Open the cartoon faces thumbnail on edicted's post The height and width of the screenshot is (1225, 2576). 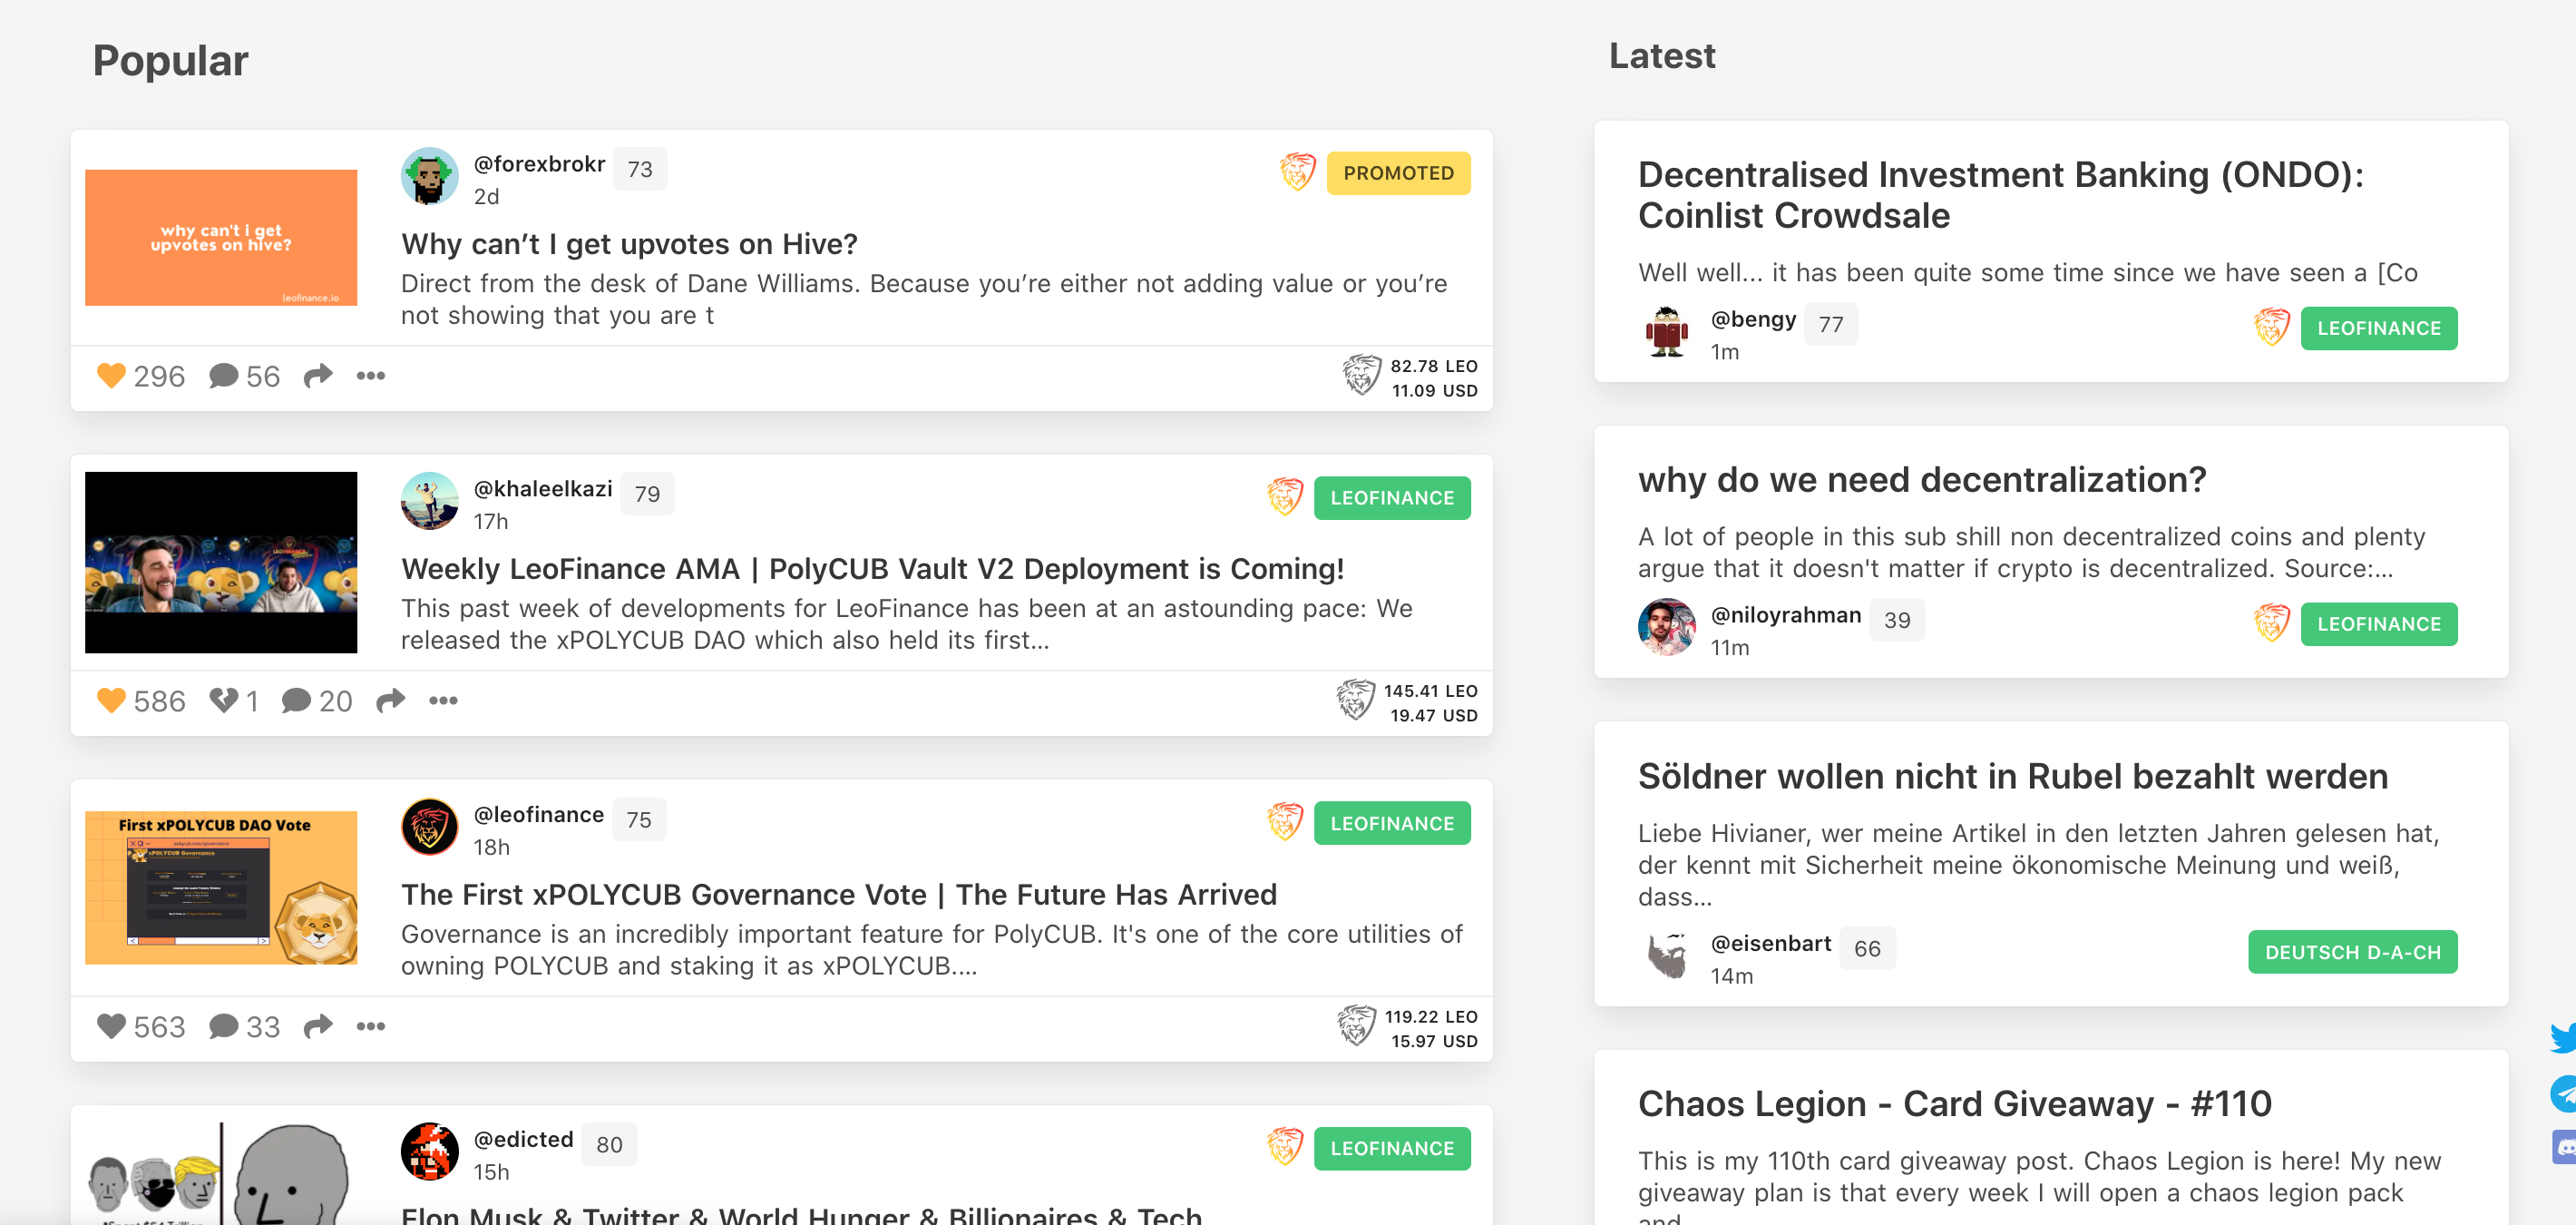click(221, 1173)
